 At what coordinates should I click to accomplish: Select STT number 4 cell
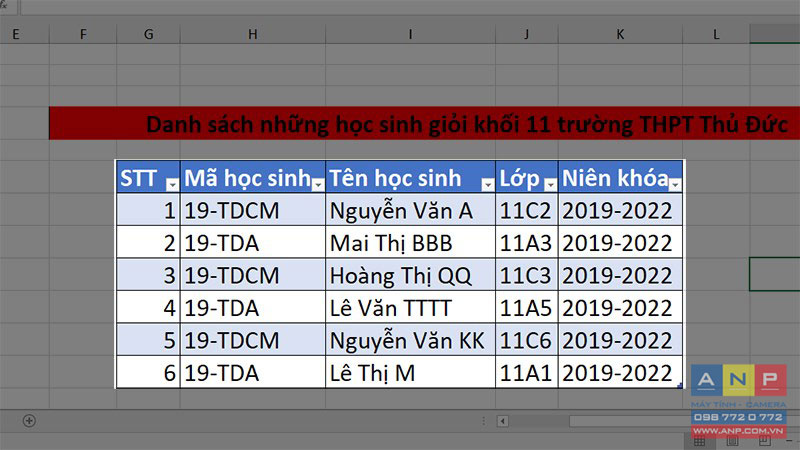pos(148,307)
